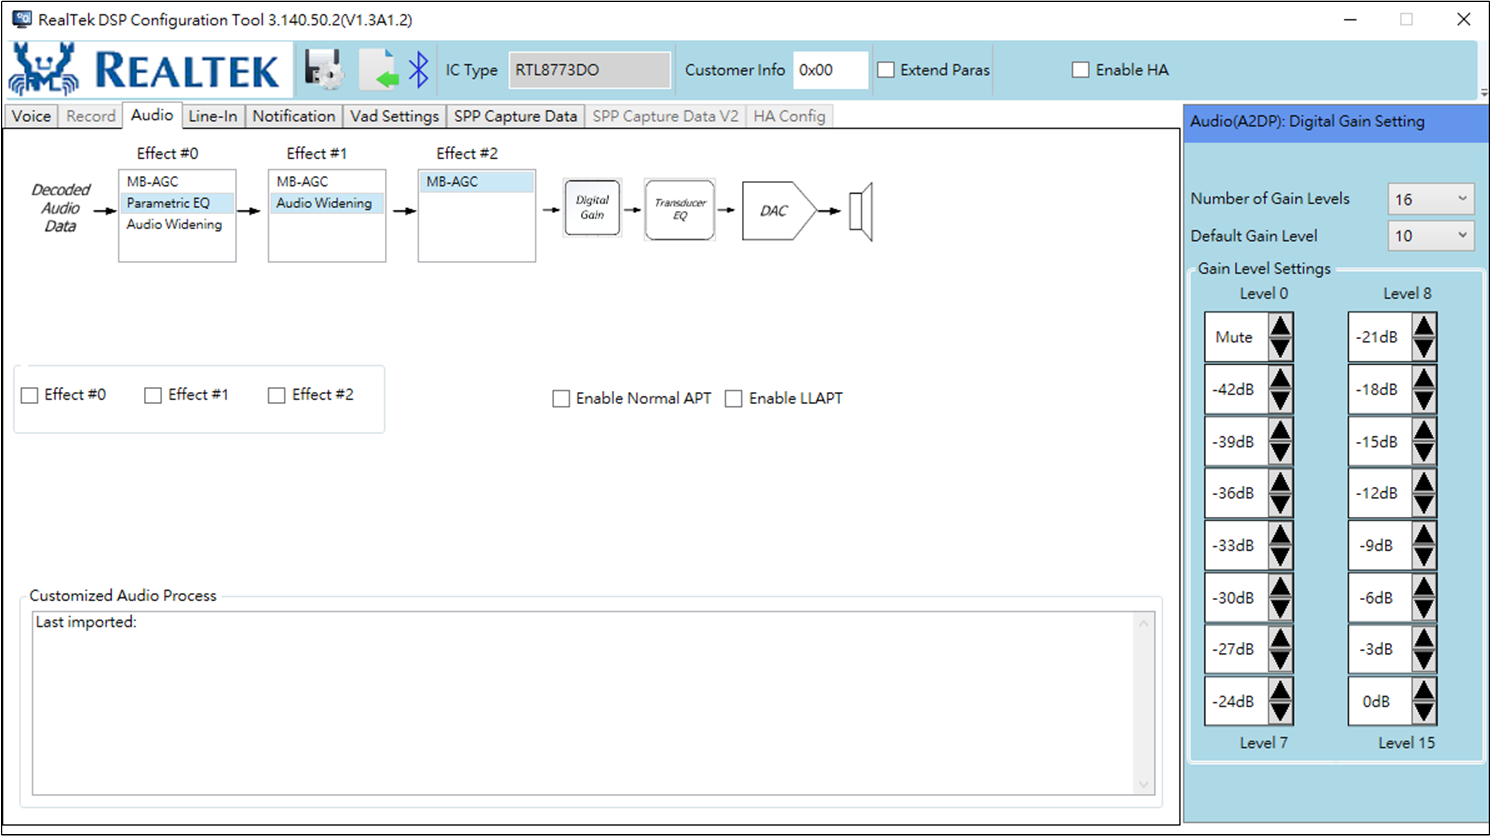
Task: Switch to the Vad Settings tab
Action: point(395,116)
